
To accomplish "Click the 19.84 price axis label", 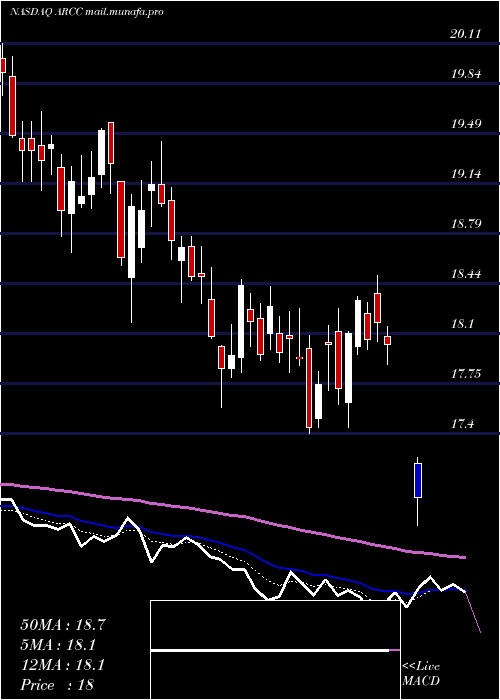I will point(466,74).
